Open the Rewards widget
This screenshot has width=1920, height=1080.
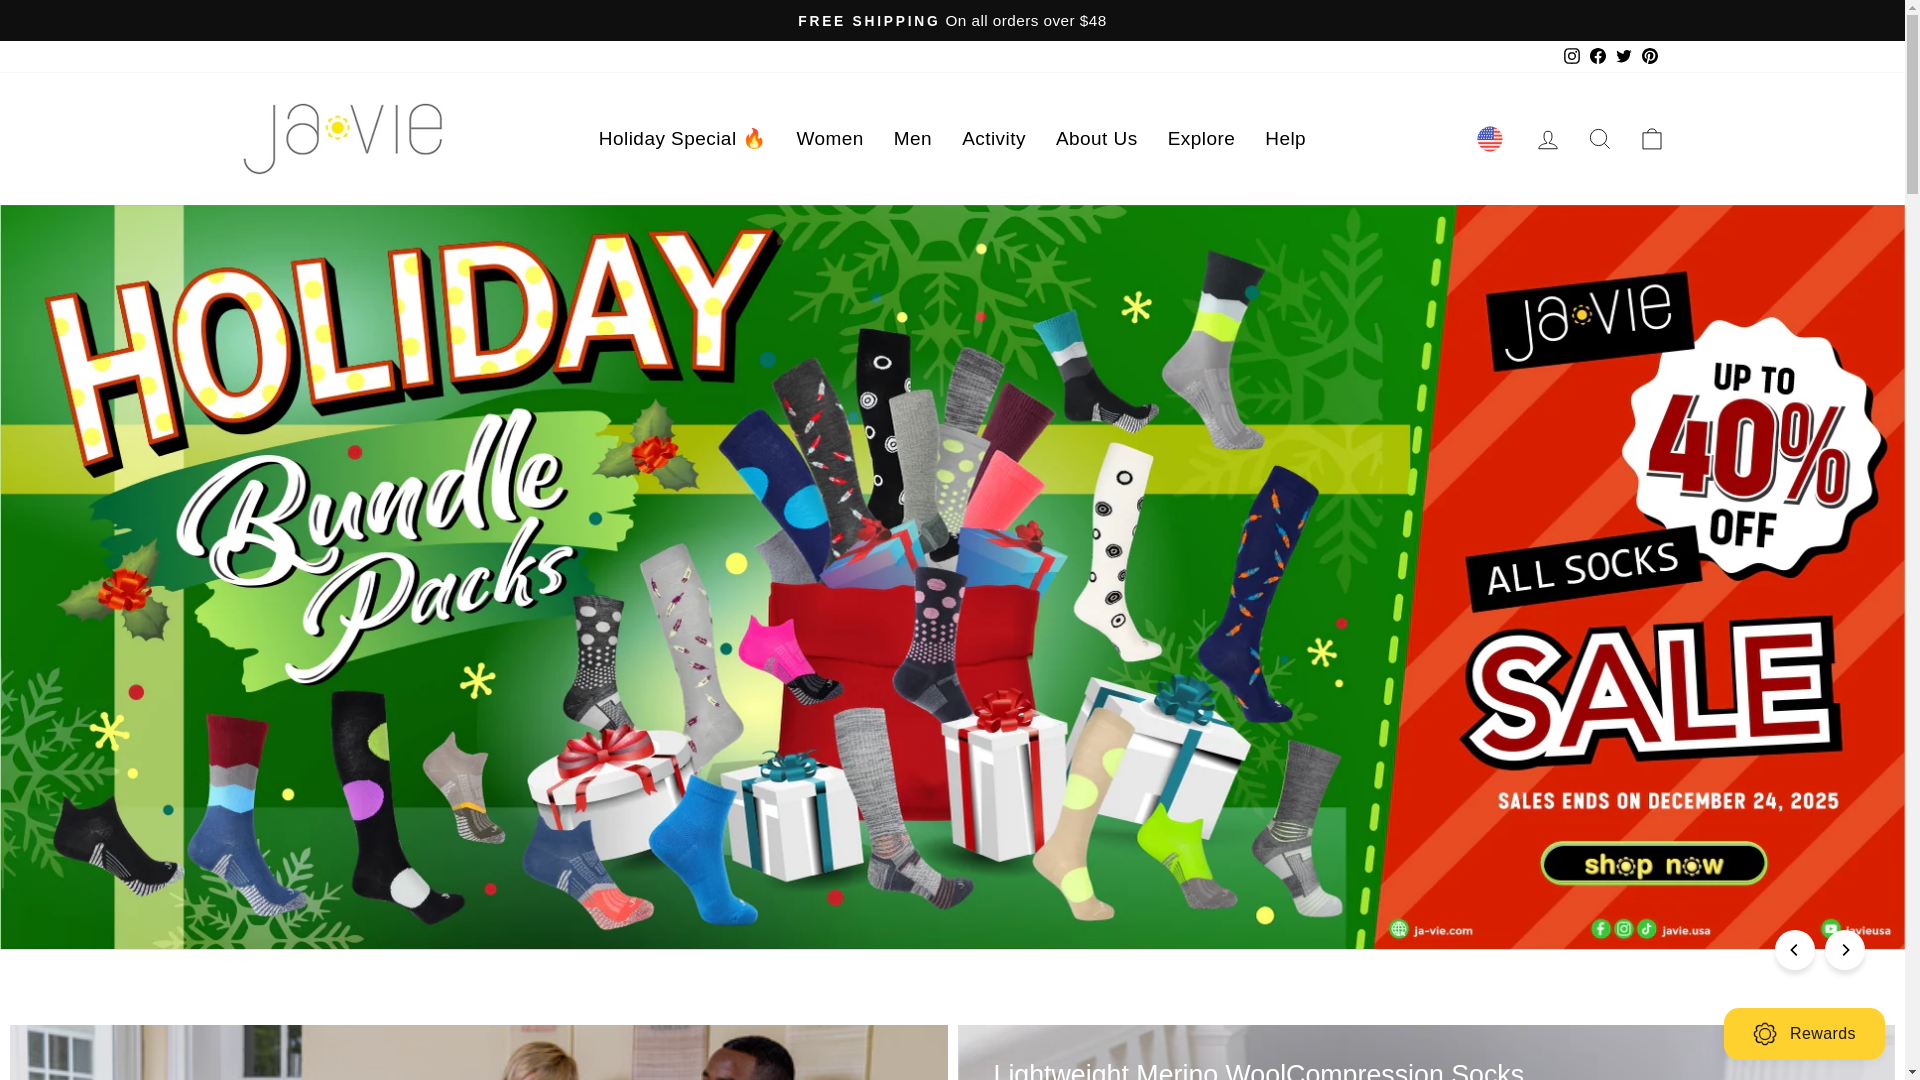pyautogui.click(x=1804, y=1034)
